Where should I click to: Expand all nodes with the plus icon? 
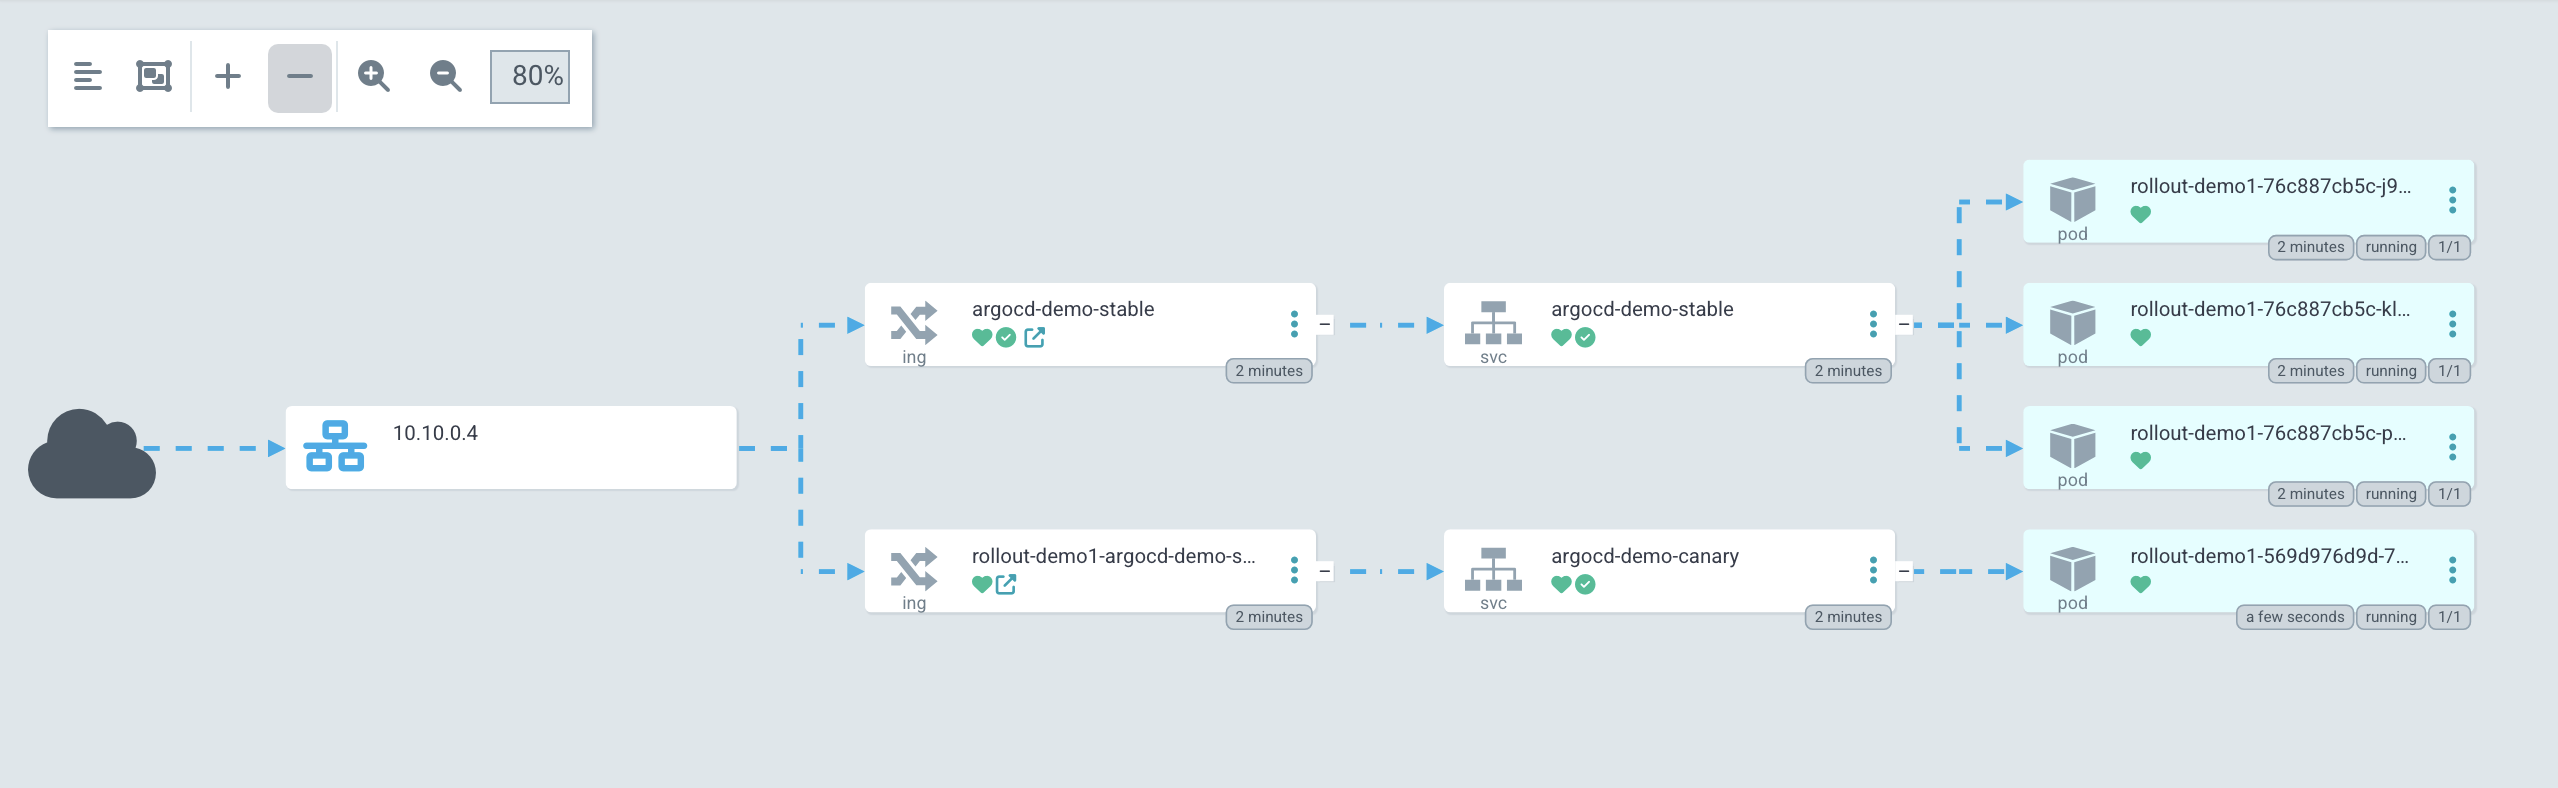tap(228, 76)
